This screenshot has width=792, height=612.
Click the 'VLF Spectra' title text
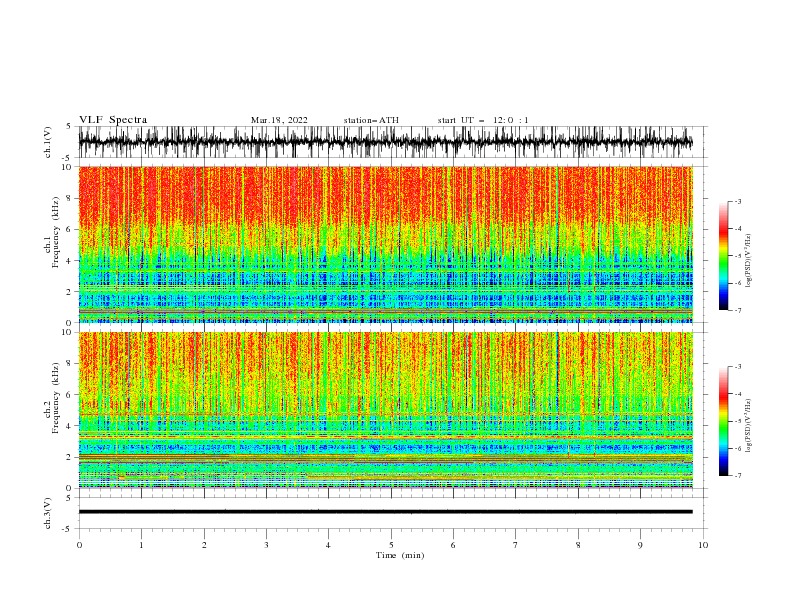tap(113, 120)
